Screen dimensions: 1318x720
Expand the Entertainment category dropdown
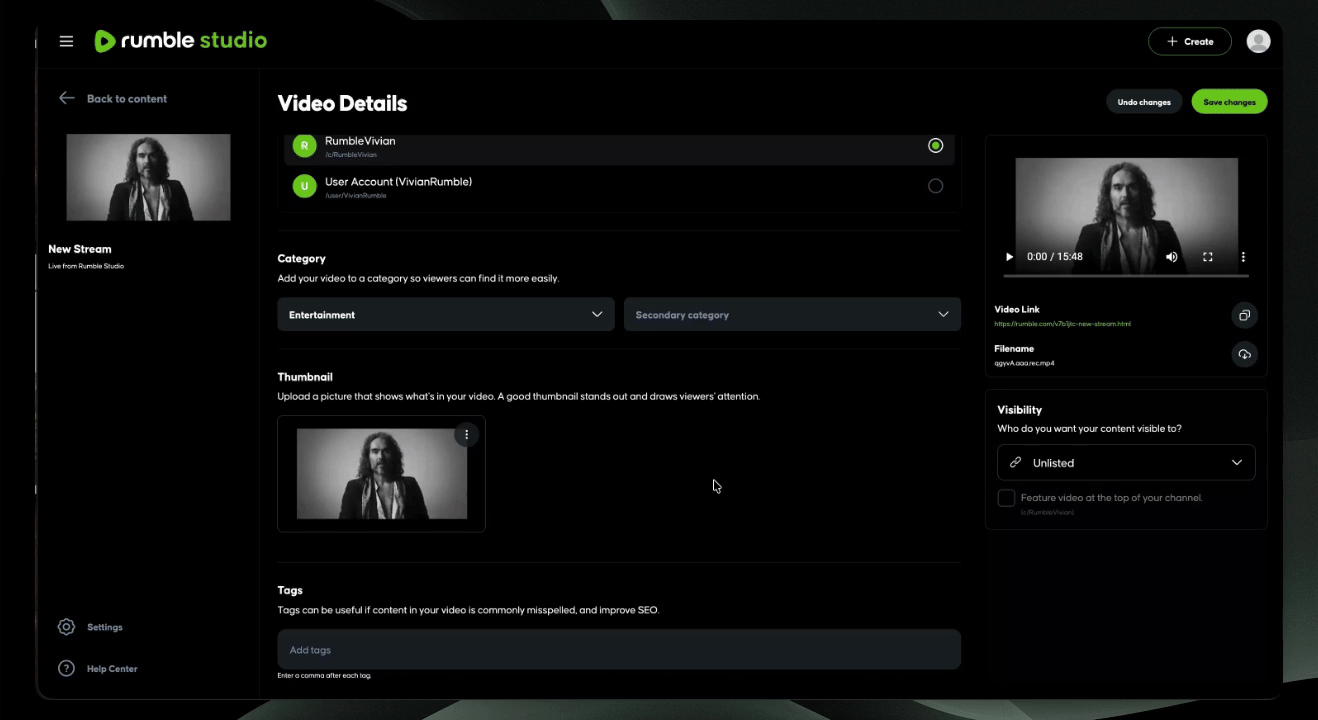click(x=446, y=314)
